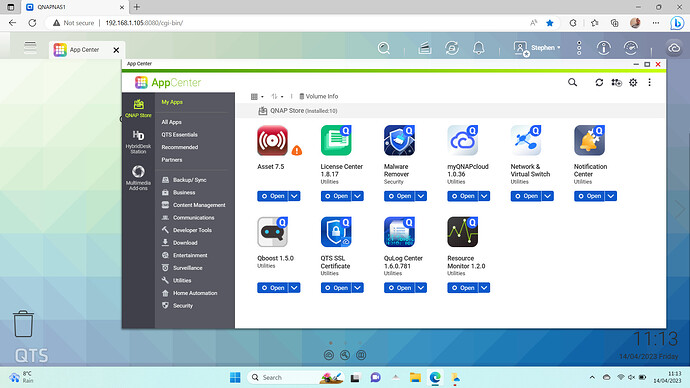The image size is (690, 388).
Task: Click the QuLog Center app icon
Action: click(399, 232)
